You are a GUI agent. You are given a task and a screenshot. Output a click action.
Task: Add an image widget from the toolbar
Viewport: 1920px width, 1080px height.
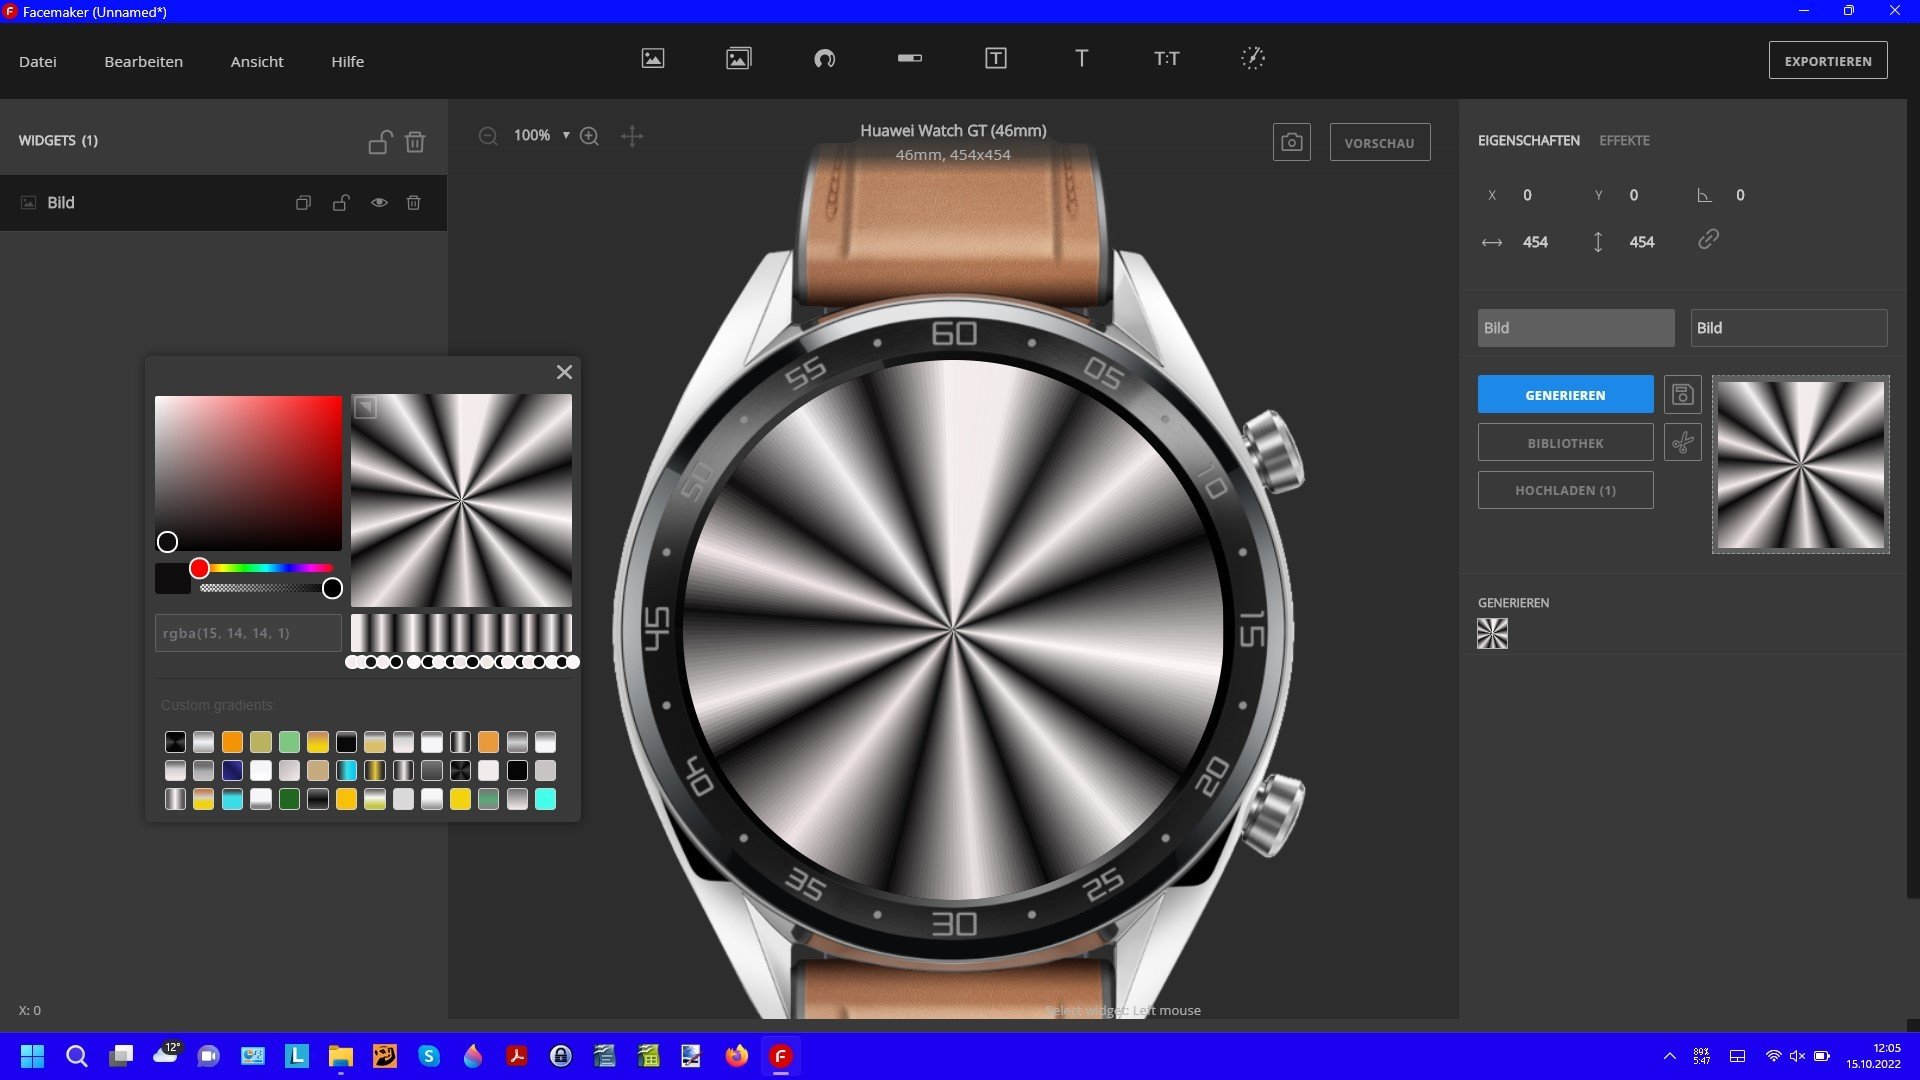click(x=653, y=59)
